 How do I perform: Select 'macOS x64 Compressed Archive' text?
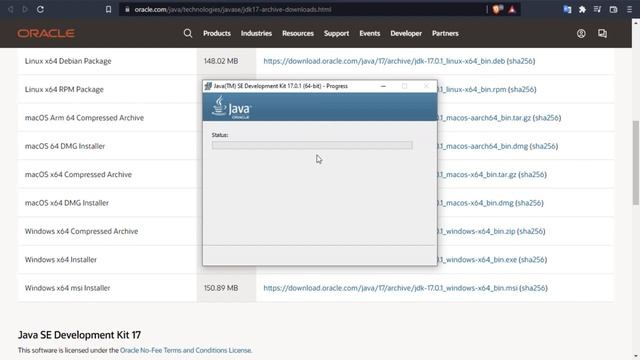click(x=78, y=174)
